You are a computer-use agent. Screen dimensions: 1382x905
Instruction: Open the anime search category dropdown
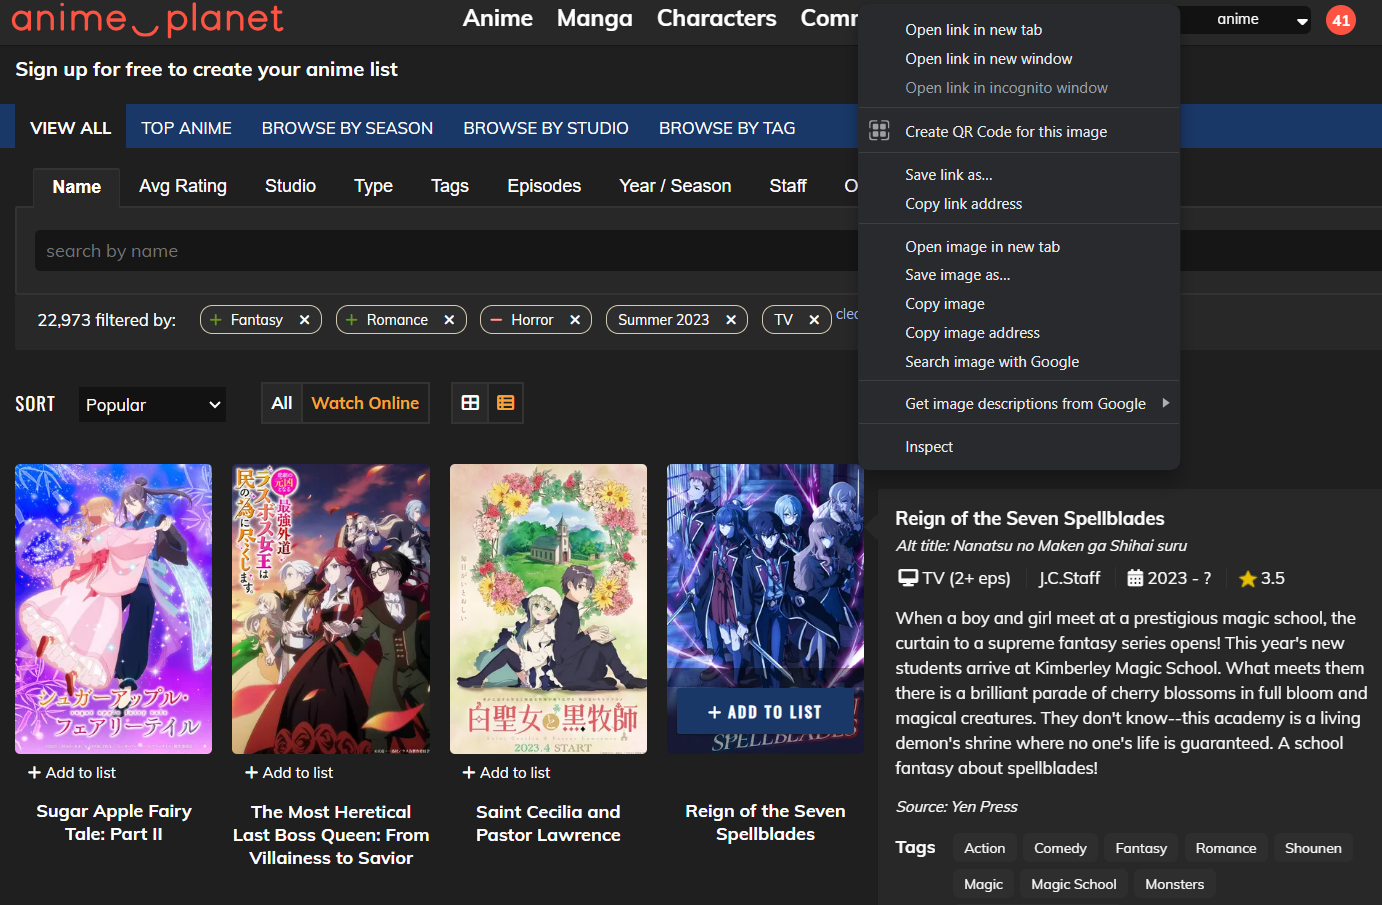(1245, 19)
